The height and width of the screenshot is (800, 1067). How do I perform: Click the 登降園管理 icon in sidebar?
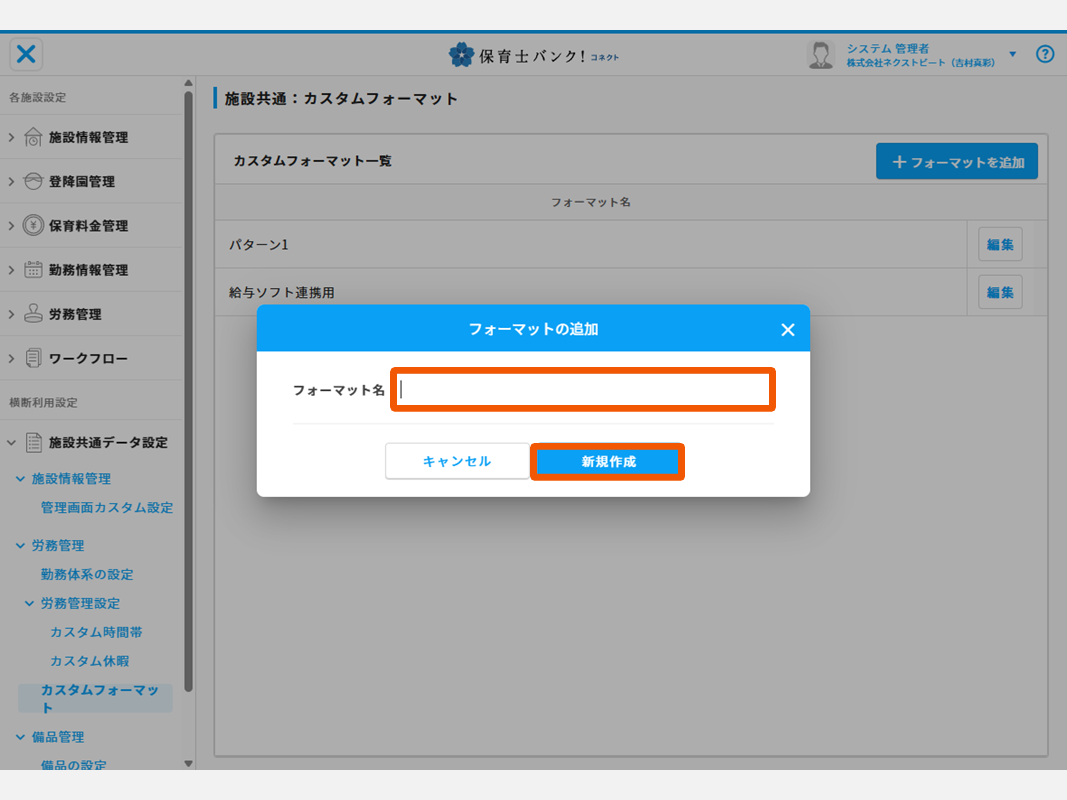(x=33, y=181)
